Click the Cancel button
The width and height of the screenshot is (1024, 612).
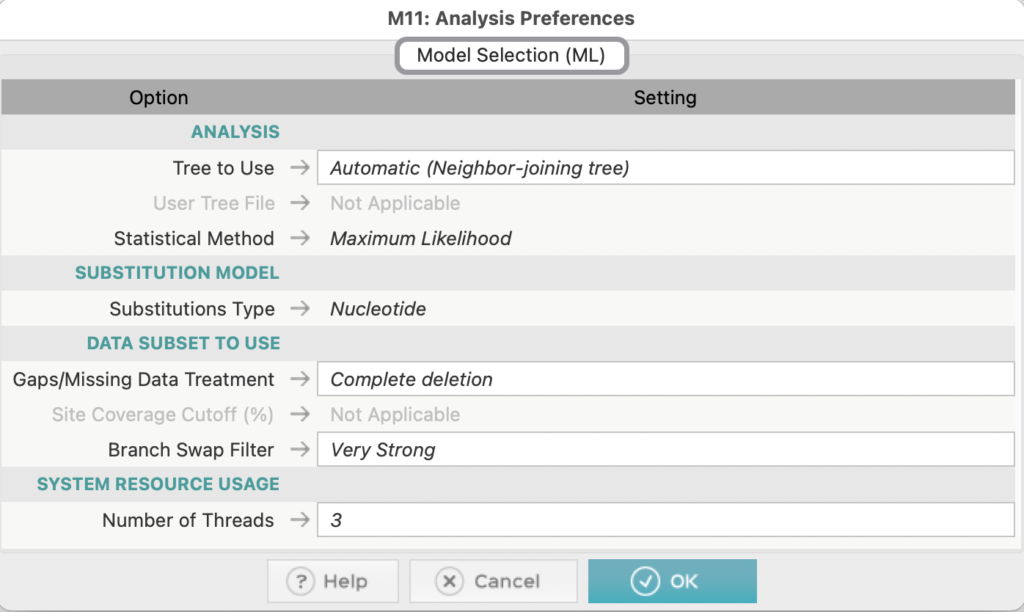pos(493,581)
